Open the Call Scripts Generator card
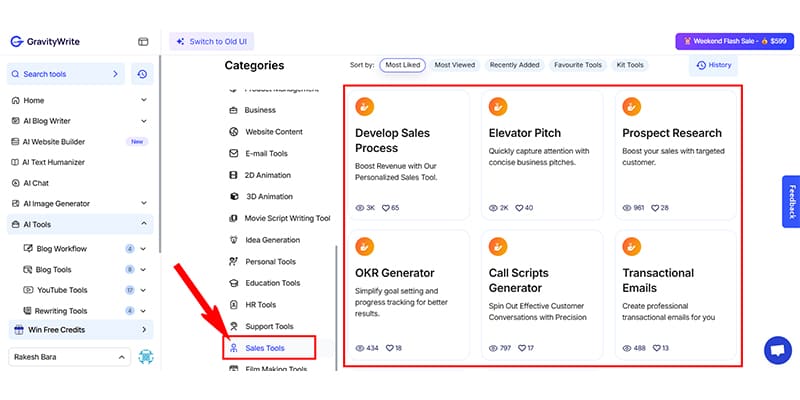The height and width of the screenshot is (400, 800). (542, 295)
